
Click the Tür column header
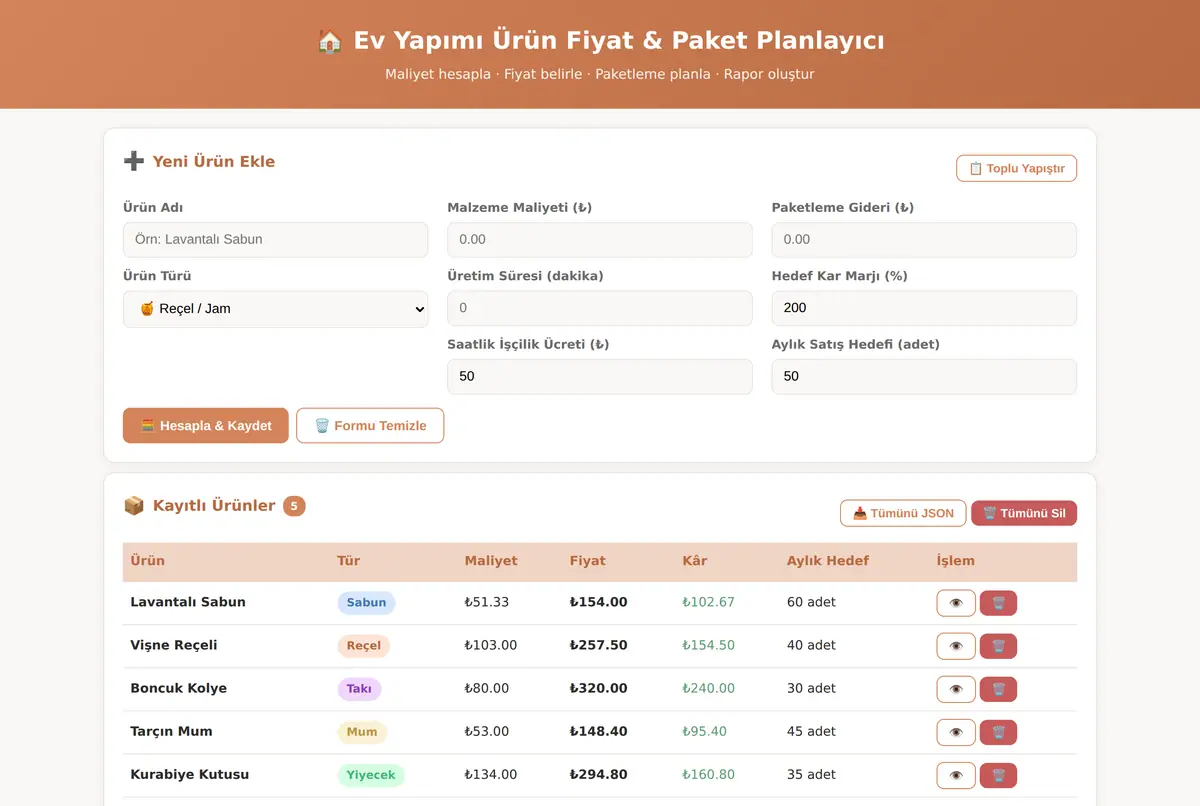348,561
